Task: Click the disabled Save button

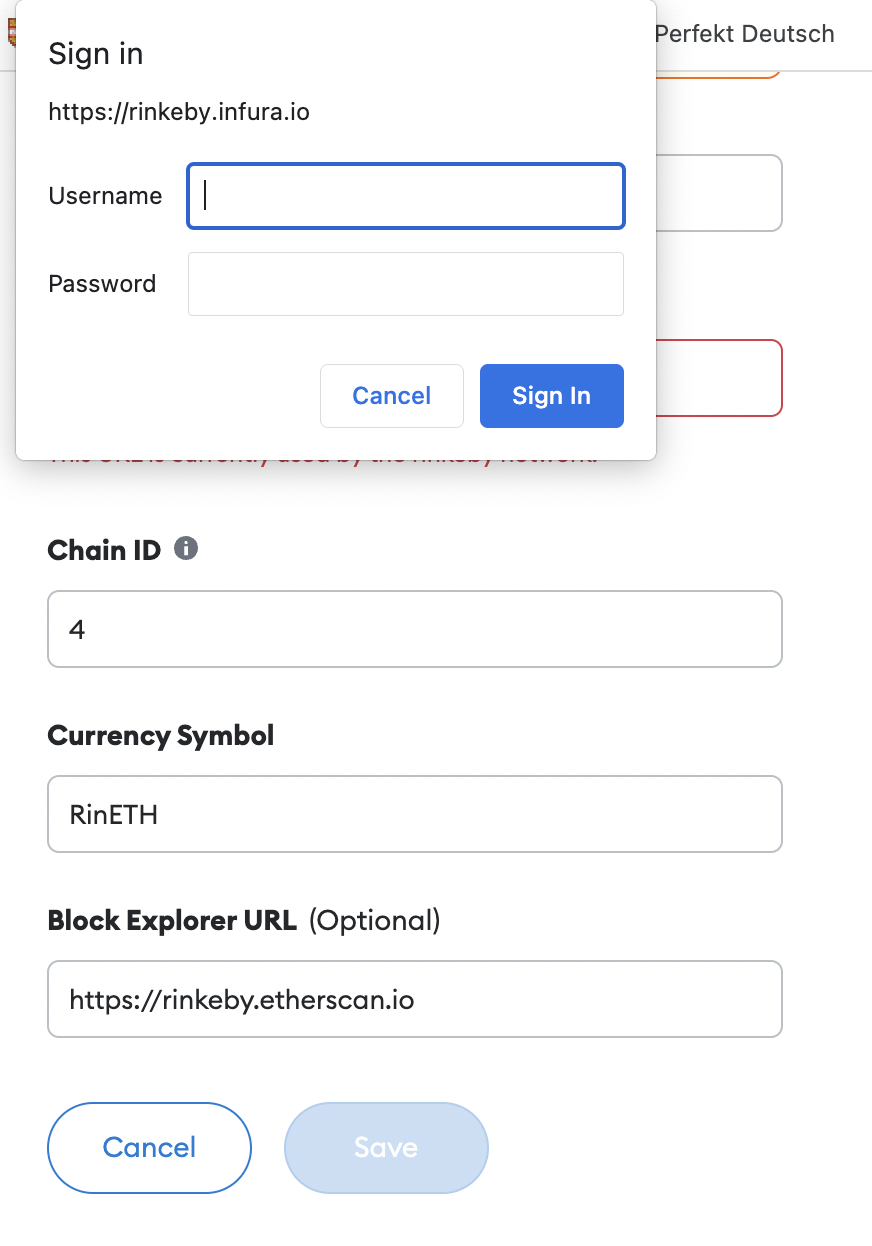Action: tap(386, 1148)
